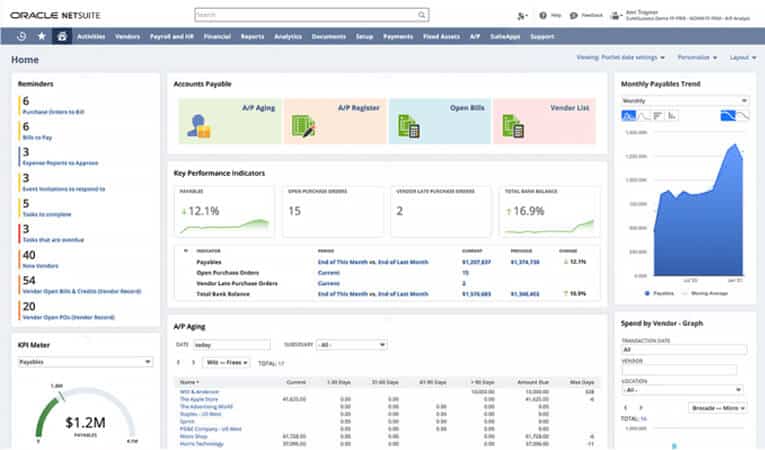The image size is (765, 450).
Task: Click the search magnifier icon
Action: (422, 15)
